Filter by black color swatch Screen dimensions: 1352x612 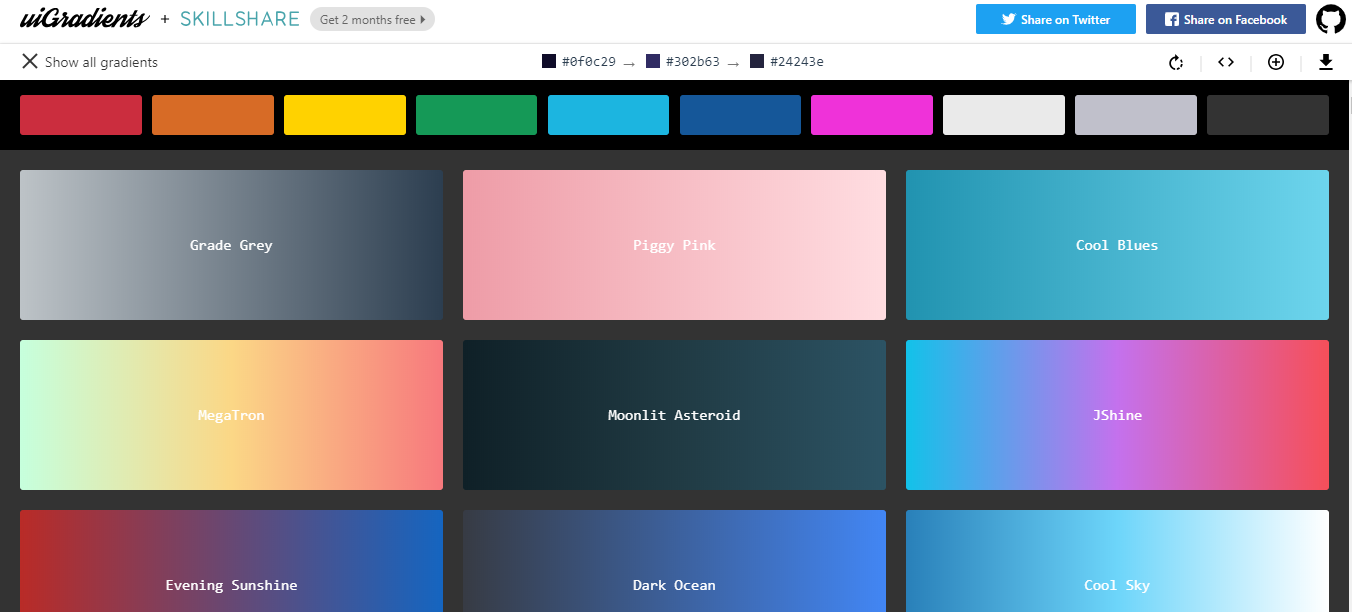pos(1268,115)
